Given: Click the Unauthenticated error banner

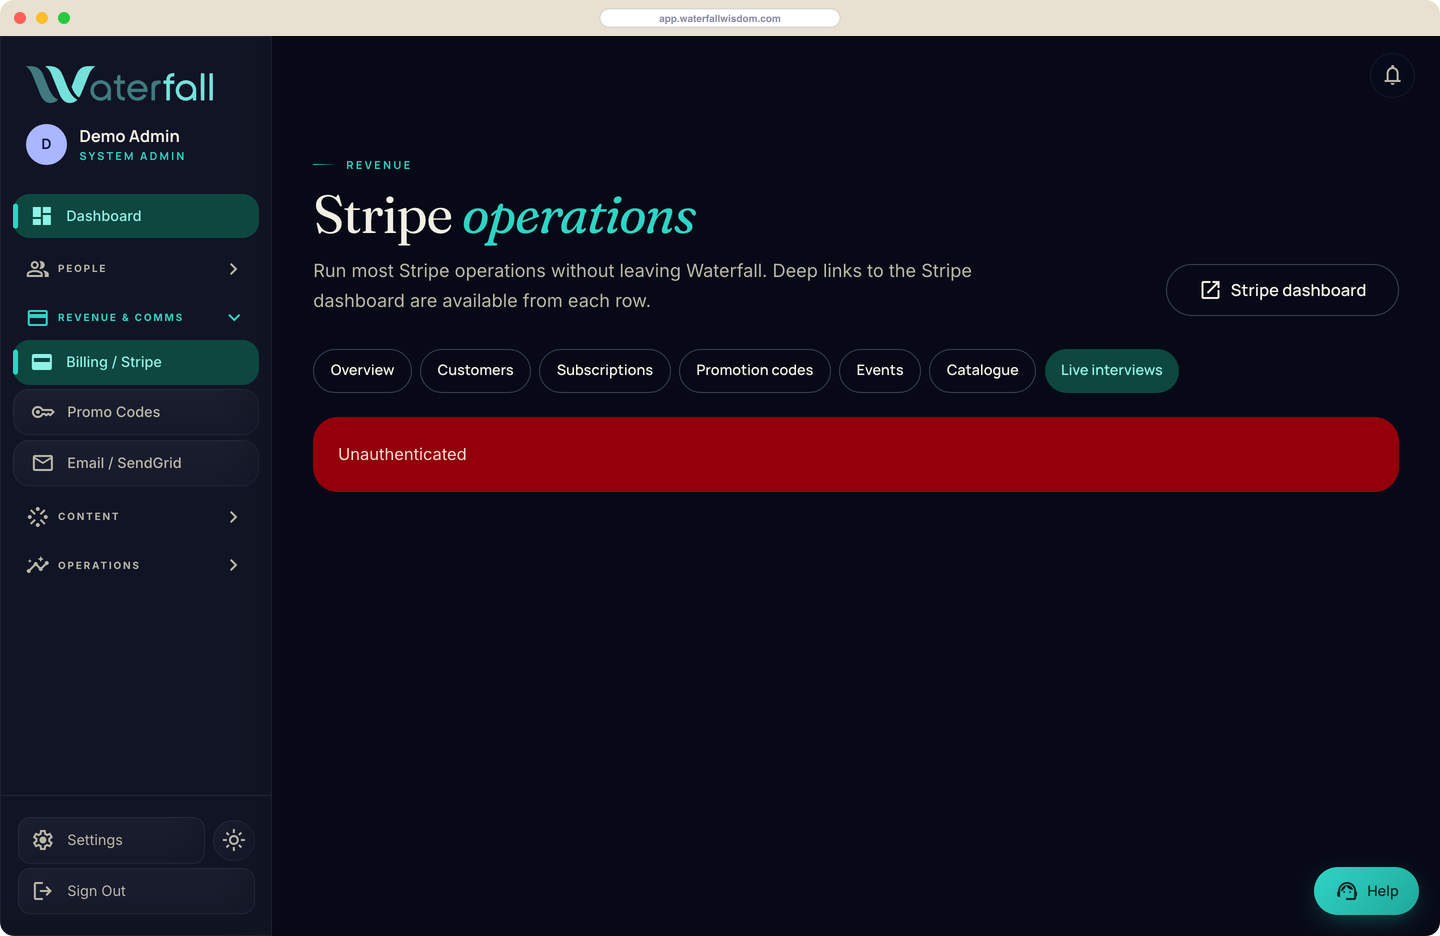Looking at the screenshot, I should click(856, 454).
